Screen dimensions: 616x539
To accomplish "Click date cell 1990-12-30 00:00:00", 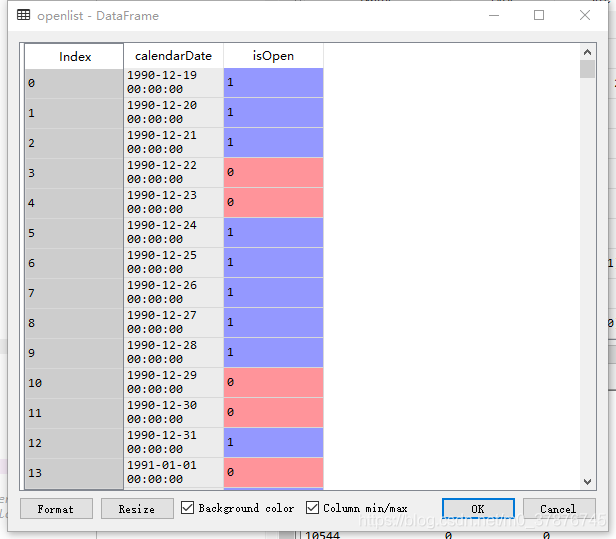I will 174,412.
